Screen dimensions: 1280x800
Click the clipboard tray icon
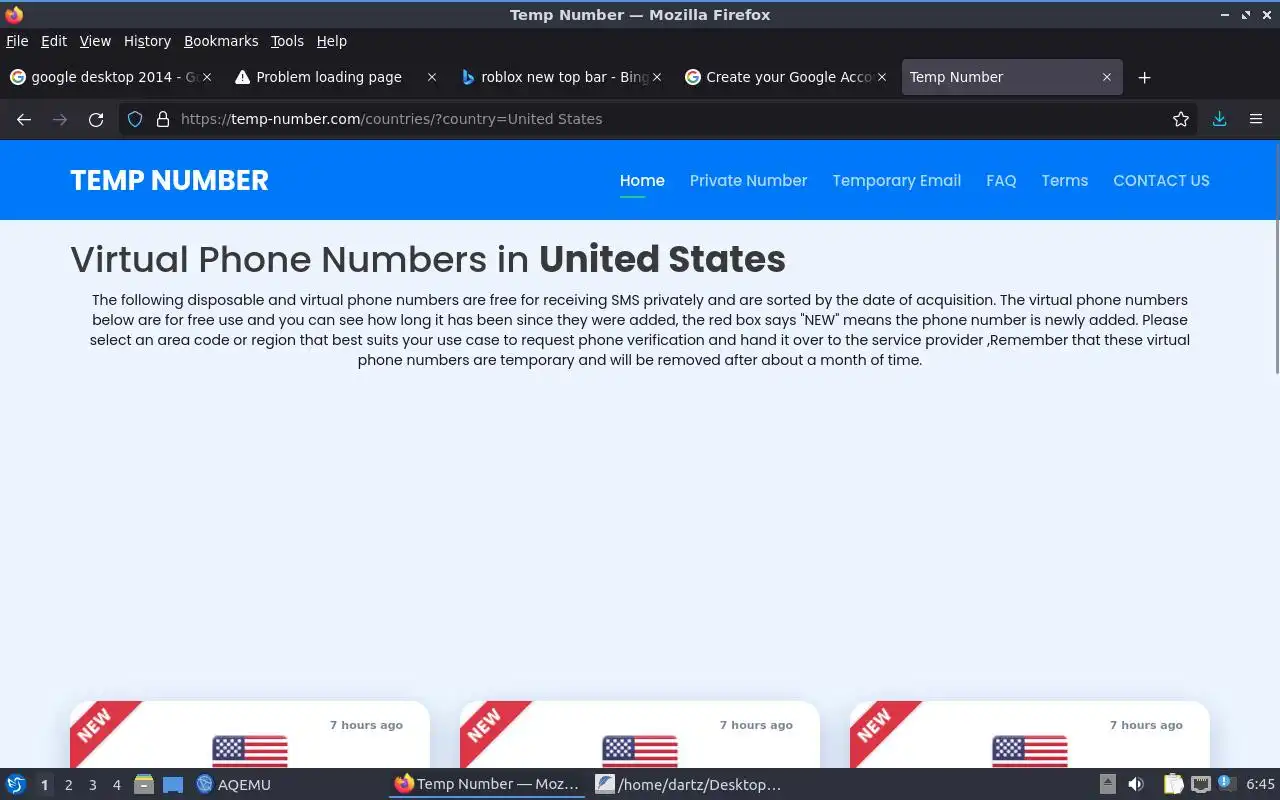(1173, 784)
